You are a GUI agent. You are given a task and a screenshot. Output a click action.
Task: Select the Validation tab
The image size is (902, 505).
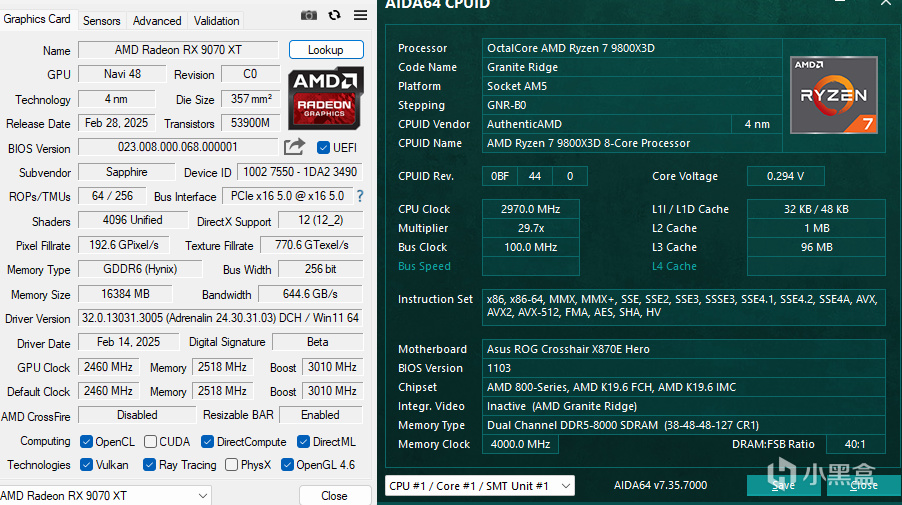(217, 21)
